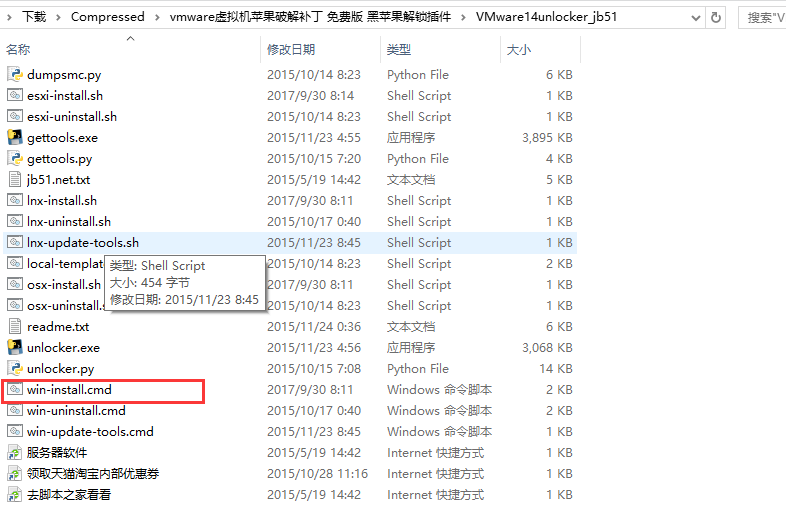The height and width of the screenshot is (521, 786).
Task: Click the file name lnx-uninstall.sh
Action: pos(69,222)
